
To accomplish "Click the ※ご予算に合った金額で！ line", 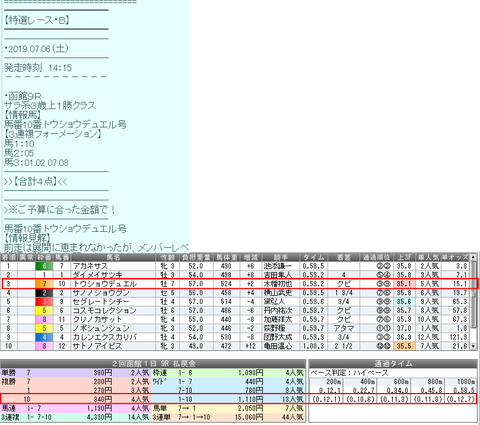I will point(59,210).
